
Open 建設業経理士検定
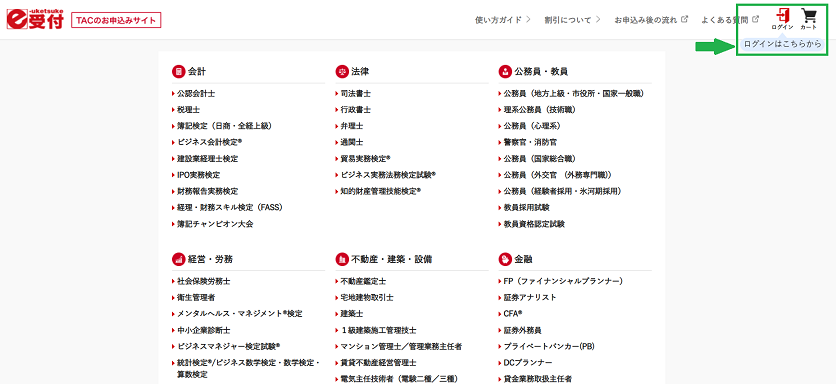(208, 158)
